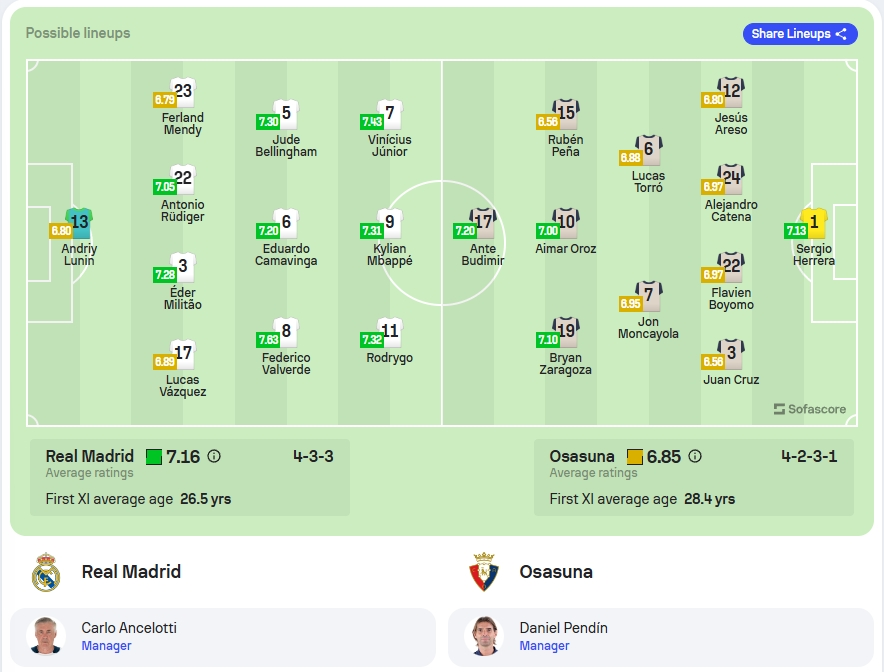Click Vinícius Júnior's number 7 shirt
Image resolution: width=884 pixels, height=672 pixels.
[390, 114]
